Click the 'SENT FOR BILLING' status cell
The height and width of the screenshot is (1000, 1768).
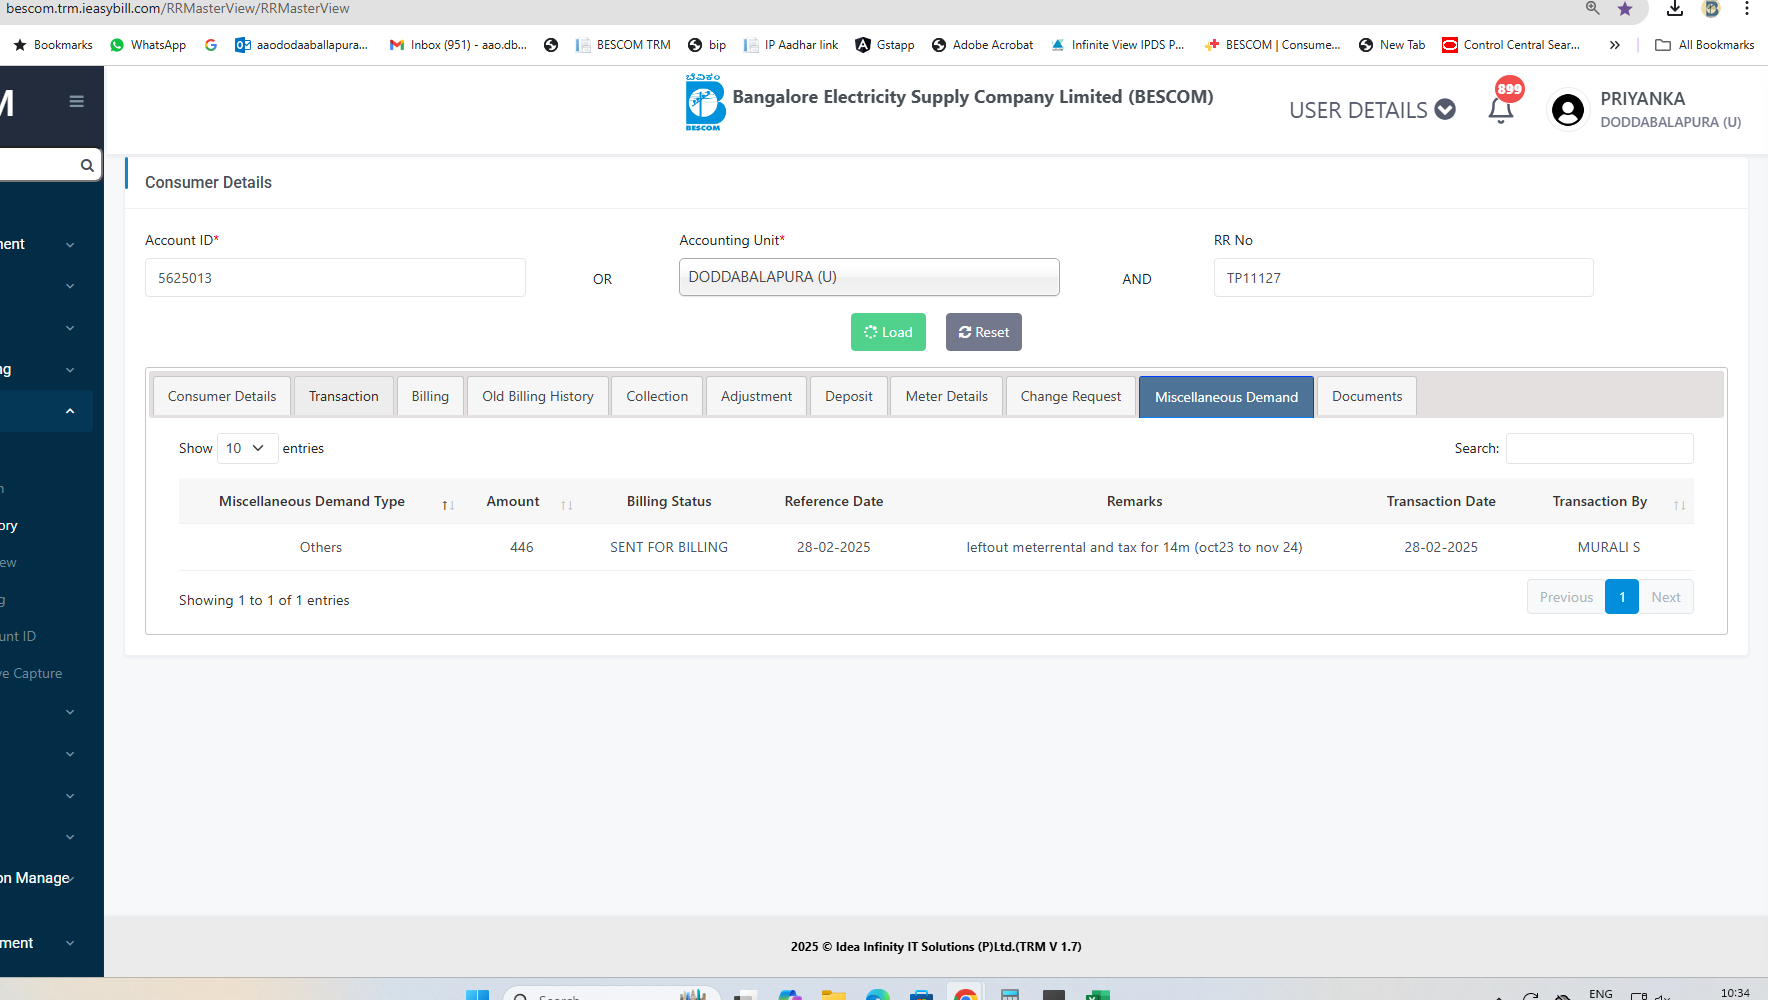tap(669, 547)
